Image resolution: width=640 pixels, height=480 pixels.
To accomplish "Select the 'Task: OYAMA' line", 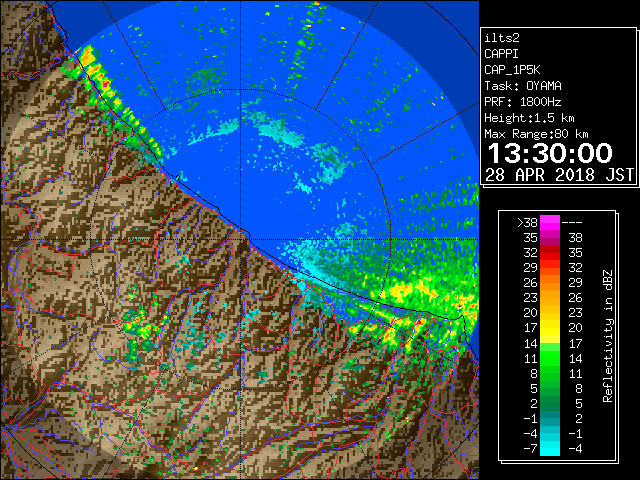I will coord(523,86).
